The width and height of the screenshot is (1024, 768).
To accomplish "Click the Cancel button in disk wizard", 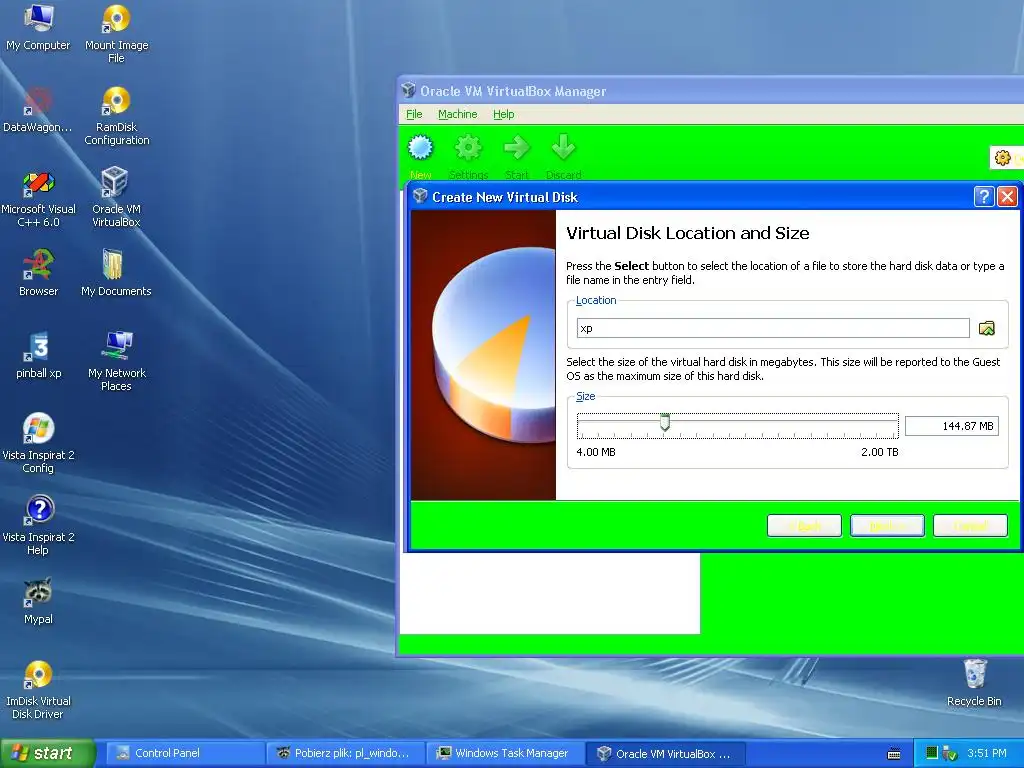I will tap(970, 526).
